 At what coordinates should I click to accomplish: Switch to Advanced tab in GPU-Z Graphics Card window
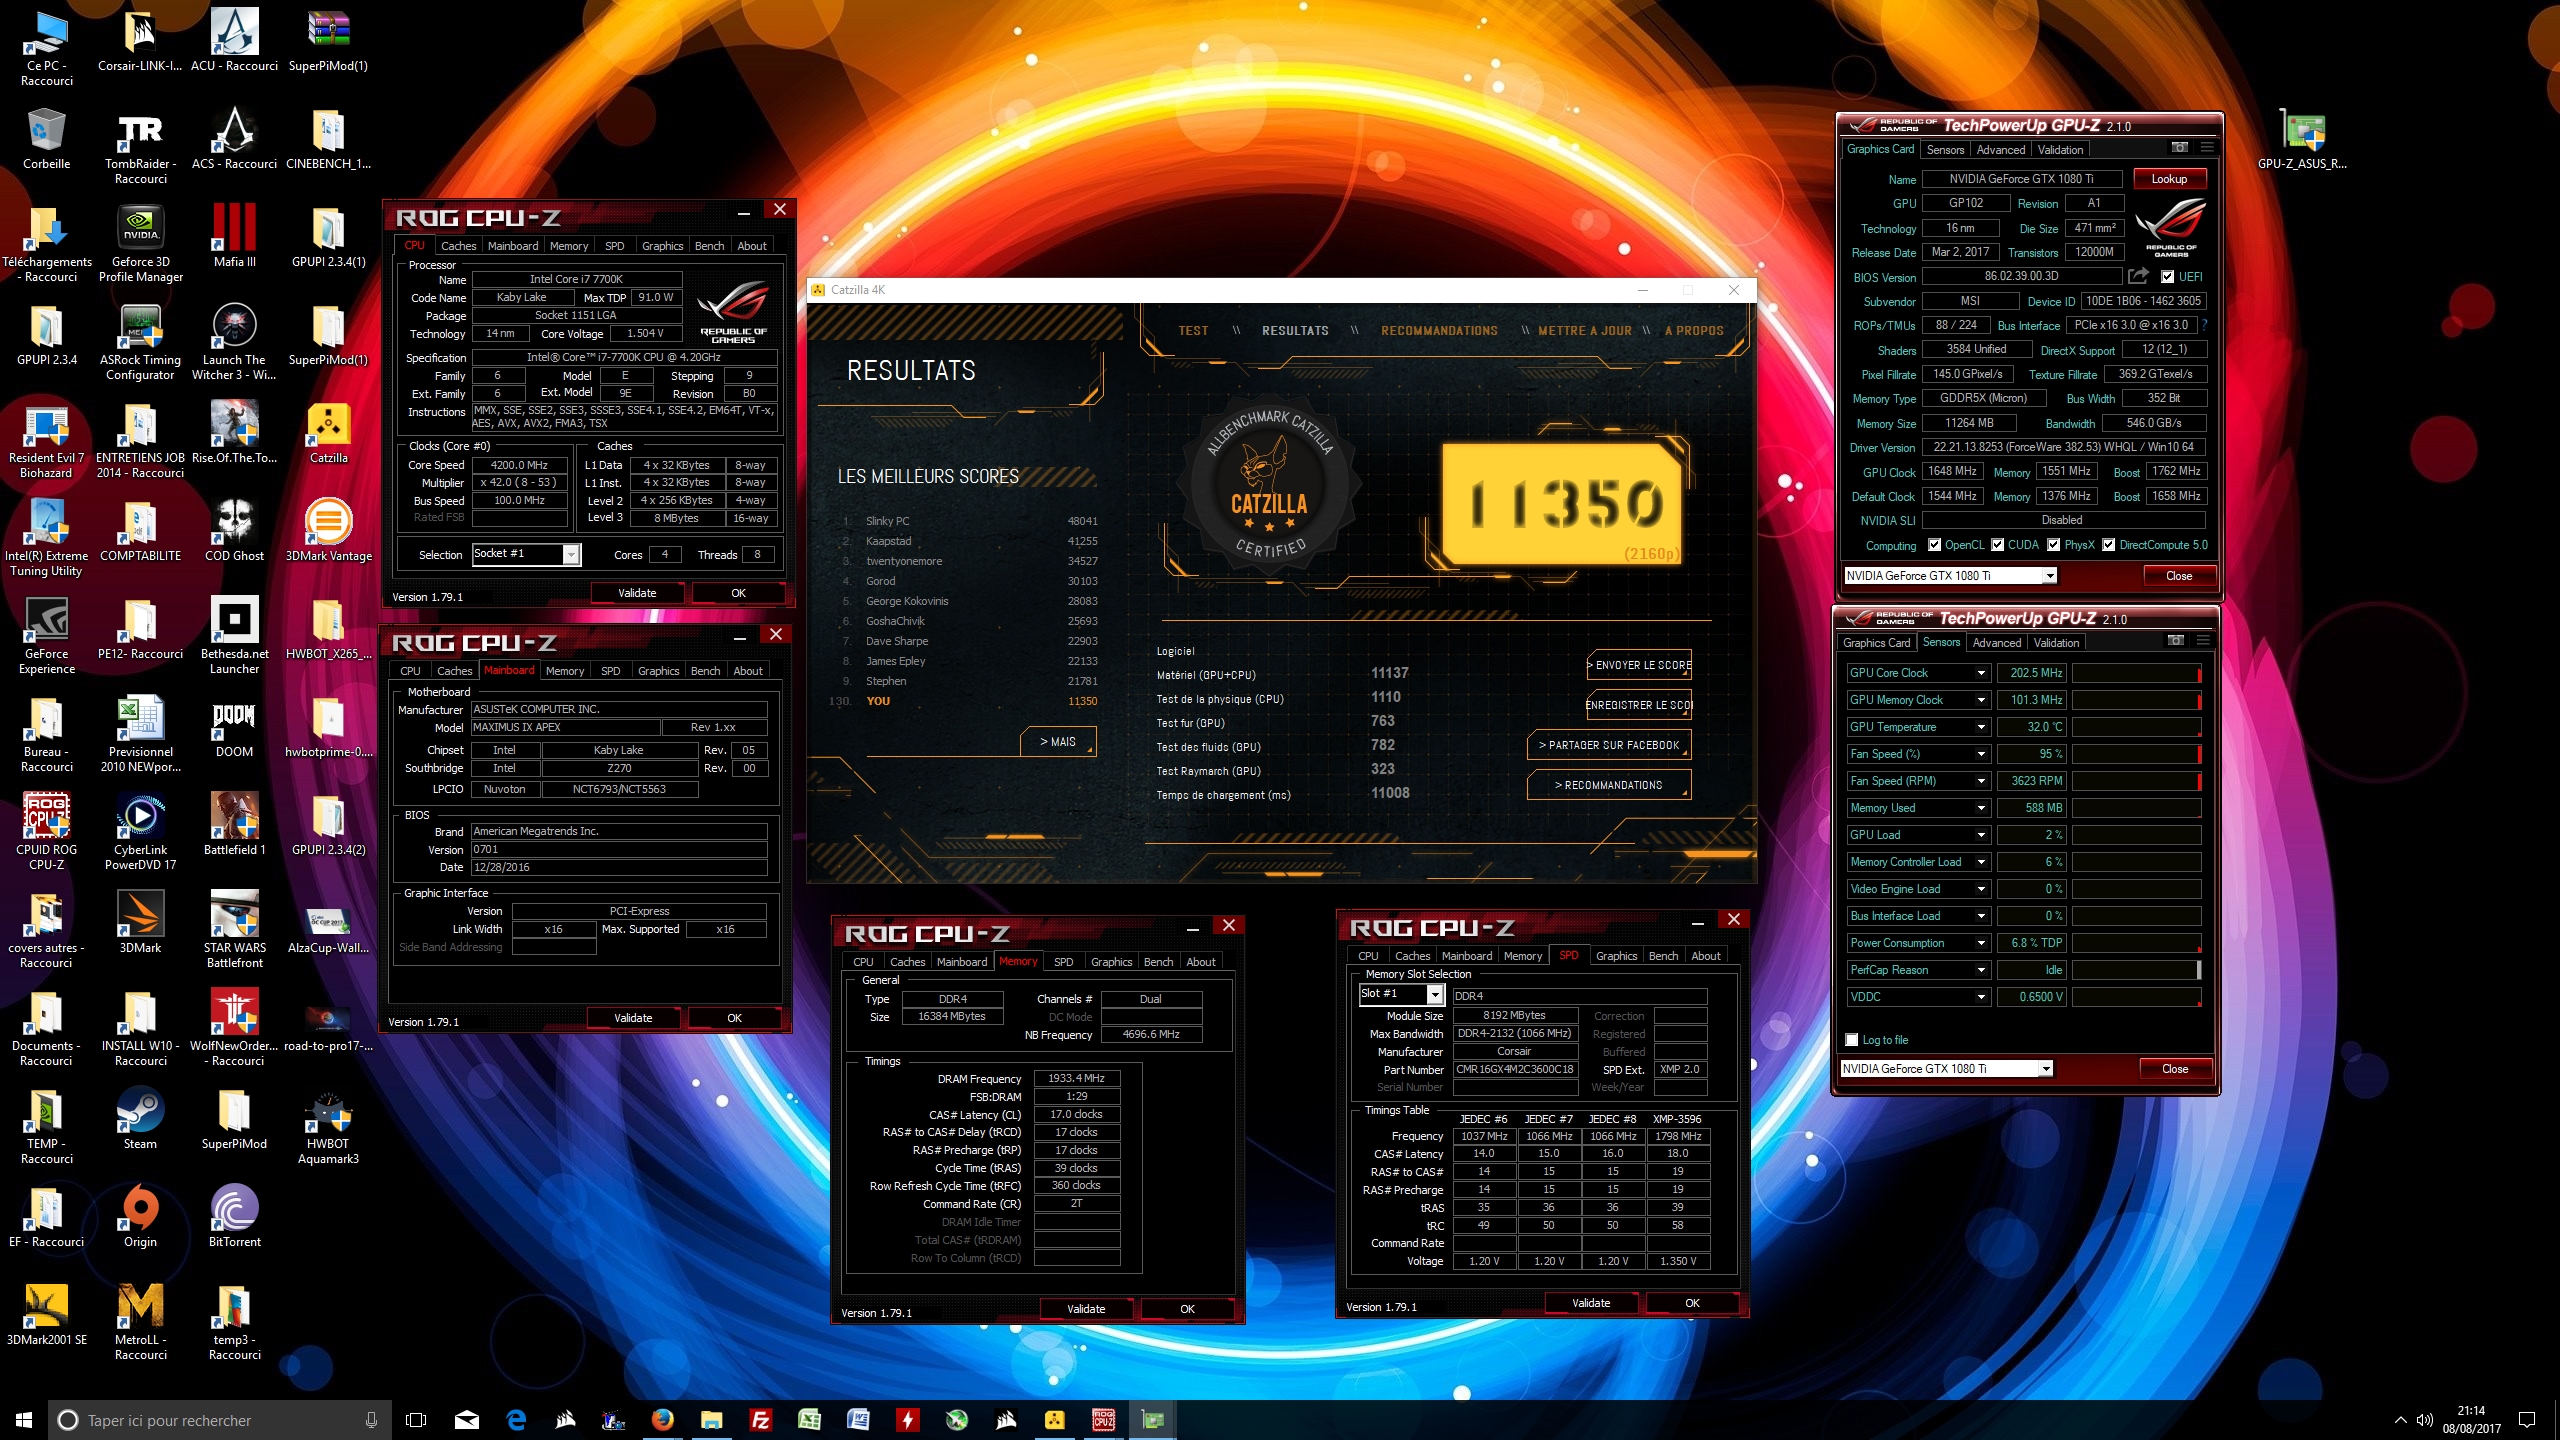coord(2001,150)
